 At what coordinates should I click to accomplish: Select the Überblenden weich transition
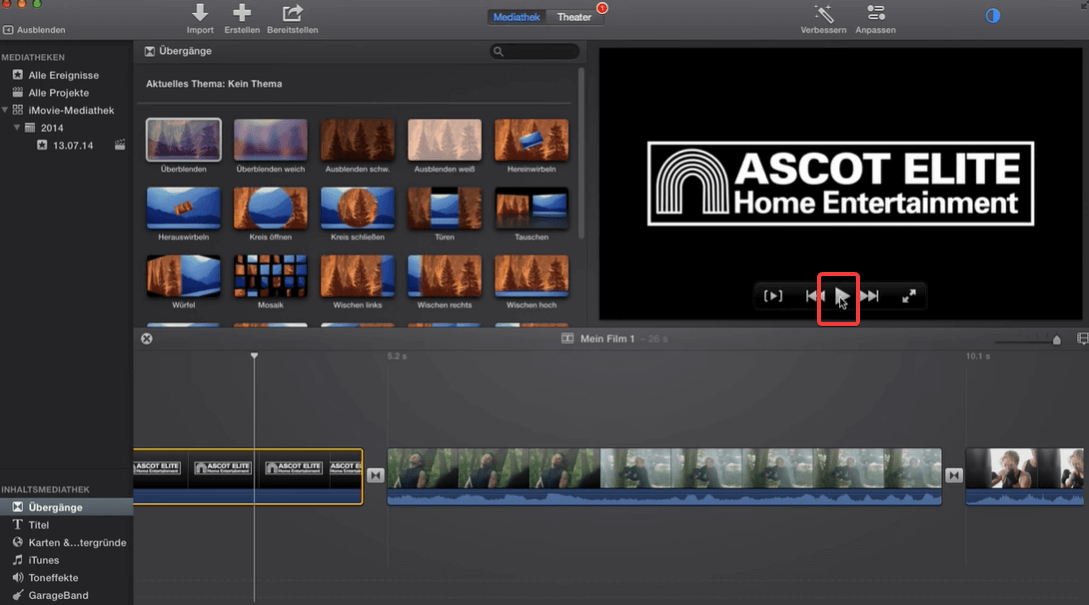pos(270,140)
